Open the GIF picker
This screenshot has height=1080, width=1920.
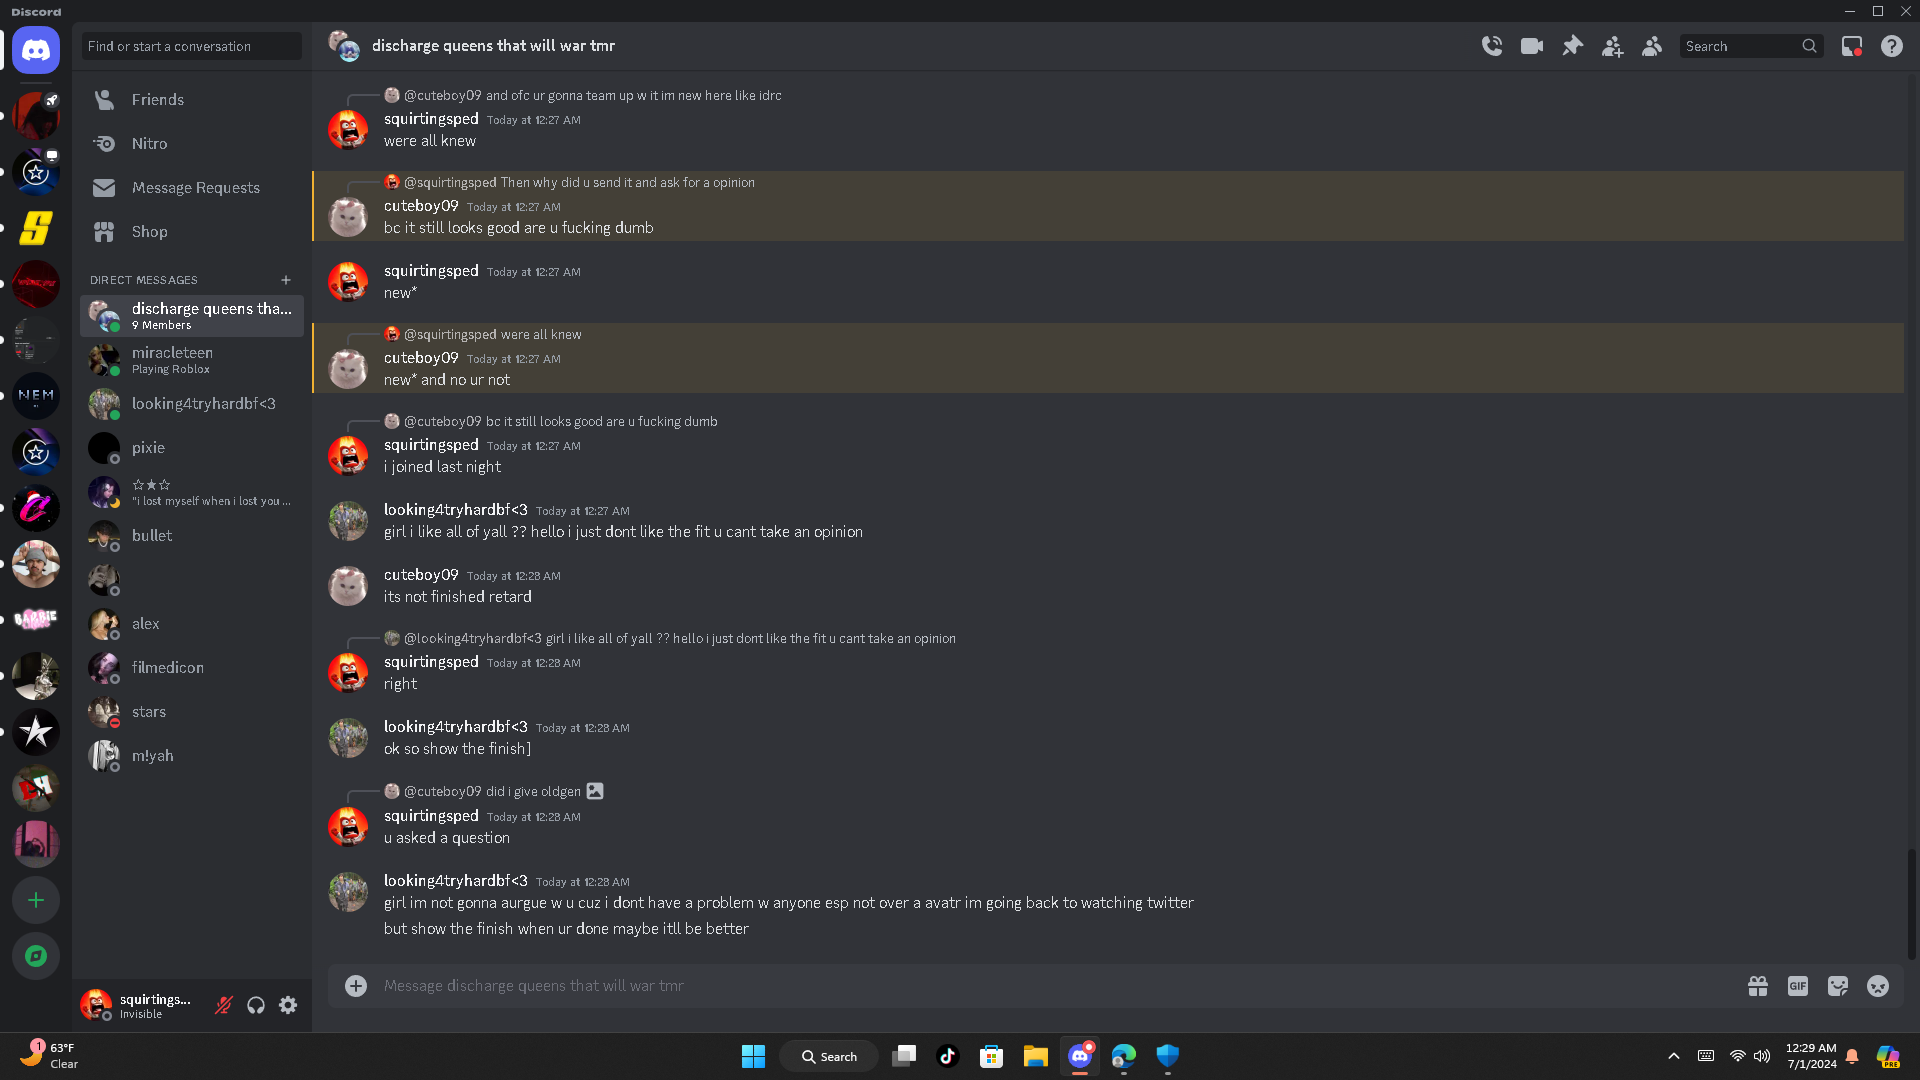[x=1798, y=986]
